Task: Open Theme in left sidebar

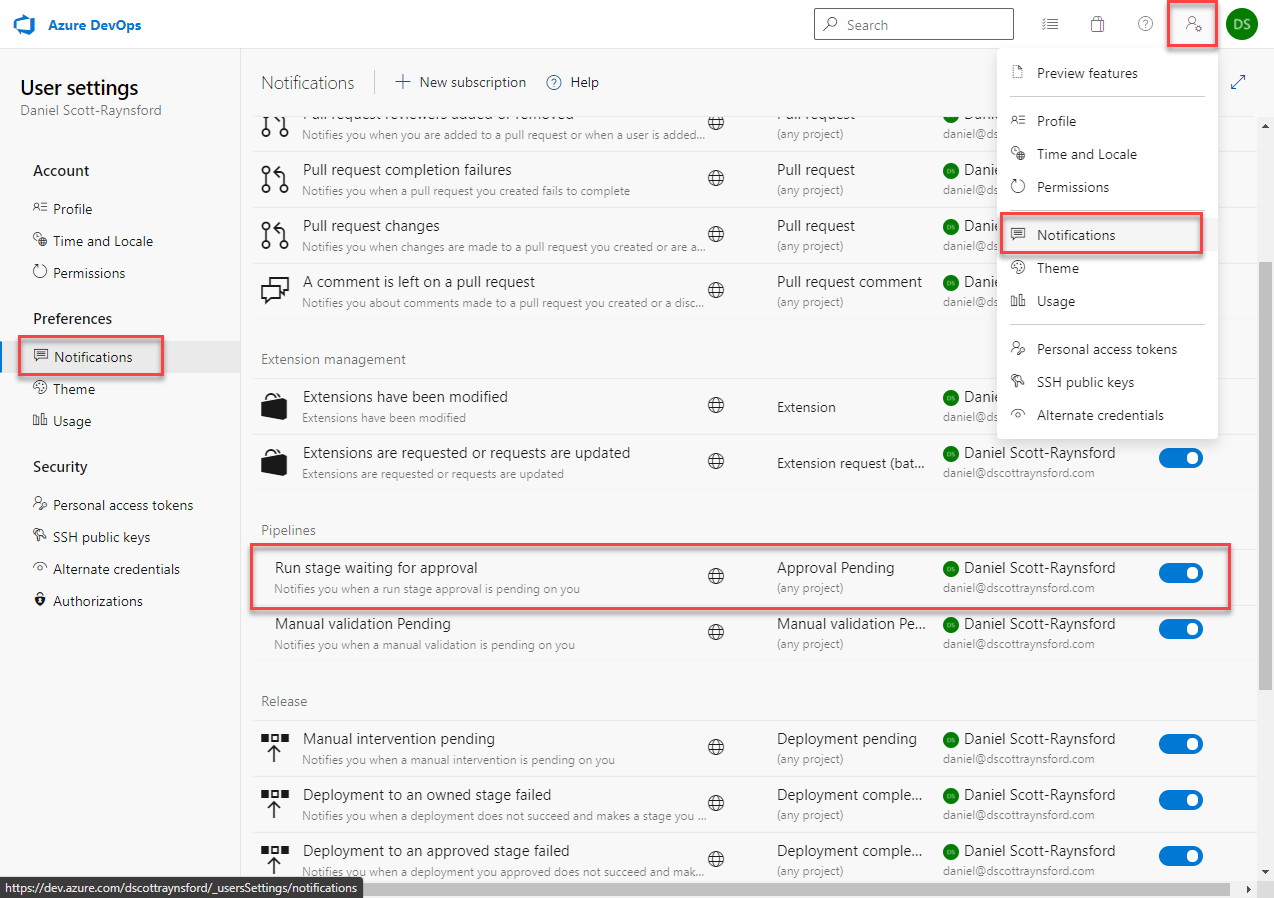Action: pos(120,389)
